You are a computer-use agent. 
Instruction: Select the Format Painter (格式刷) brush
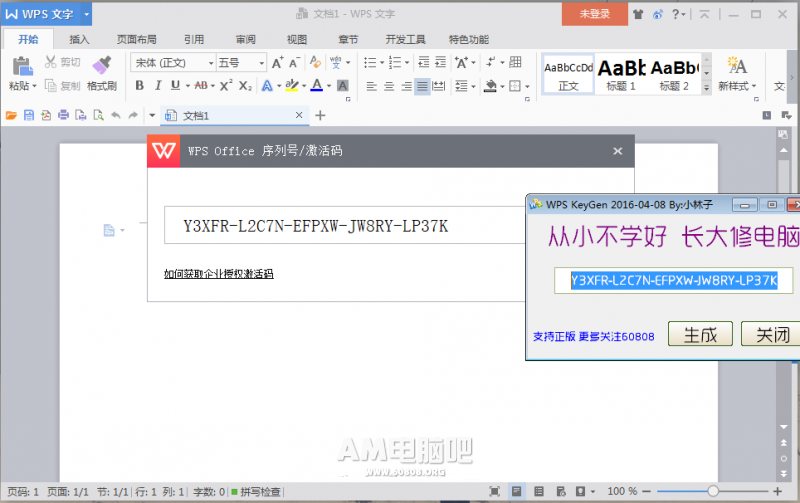coord(102,65)
